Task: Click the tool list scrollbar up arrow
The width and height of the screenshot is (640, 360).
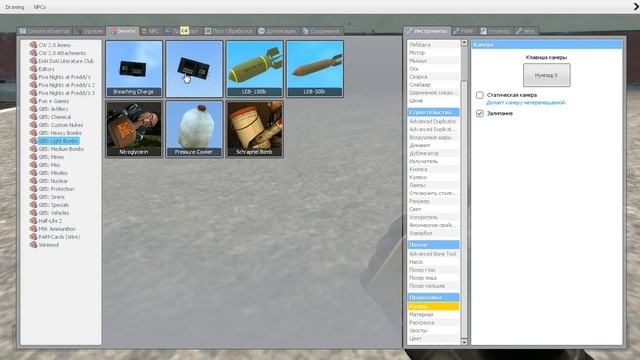Action: point(464,43)
